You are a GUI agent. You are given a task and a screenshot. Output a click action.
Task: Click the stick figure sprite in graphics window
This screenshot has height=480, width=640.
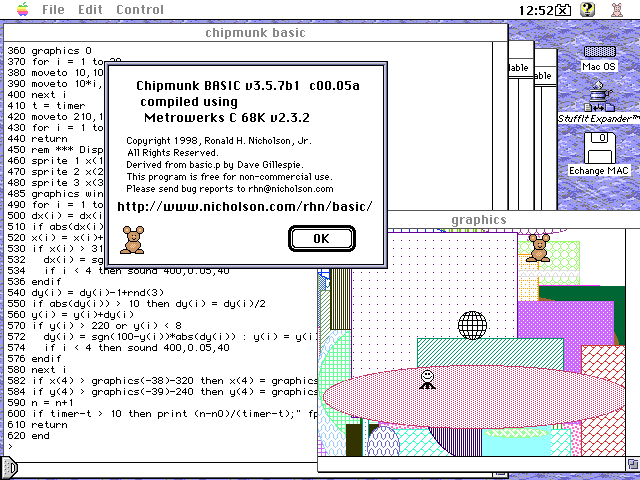point(427,380)
